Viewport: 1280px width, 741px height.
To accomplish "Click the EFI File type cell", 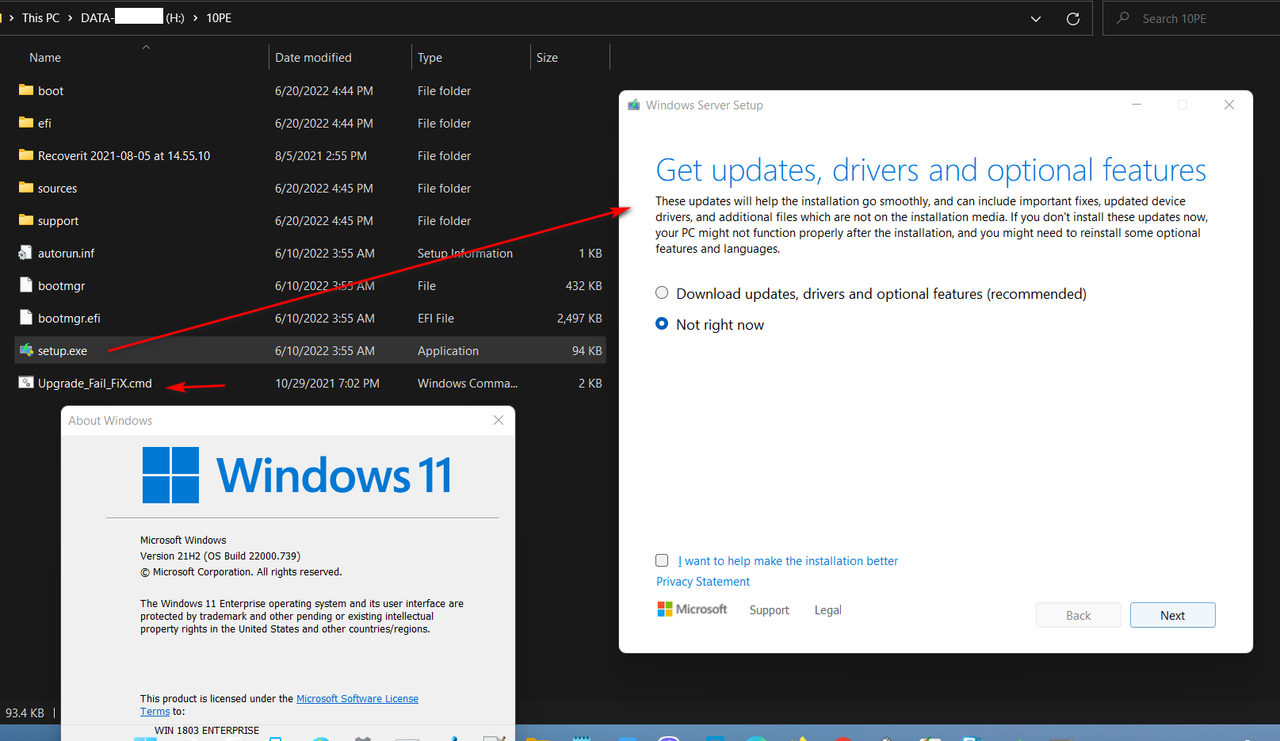I will (436, 318).
